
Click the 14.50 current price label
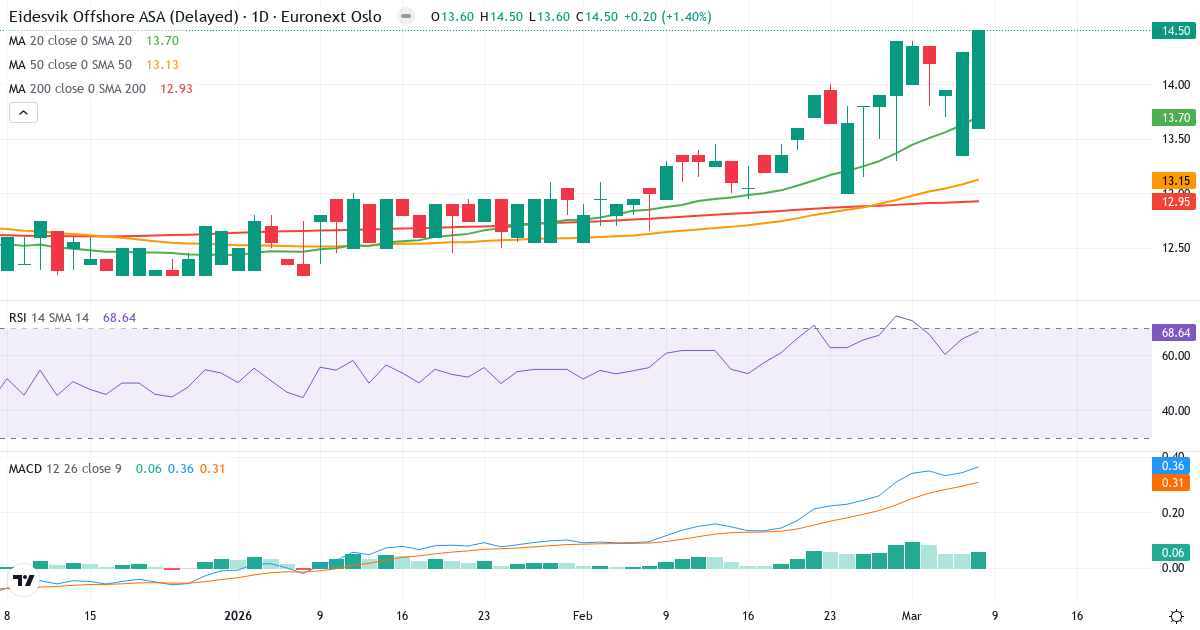click(x=1176, y=31)
